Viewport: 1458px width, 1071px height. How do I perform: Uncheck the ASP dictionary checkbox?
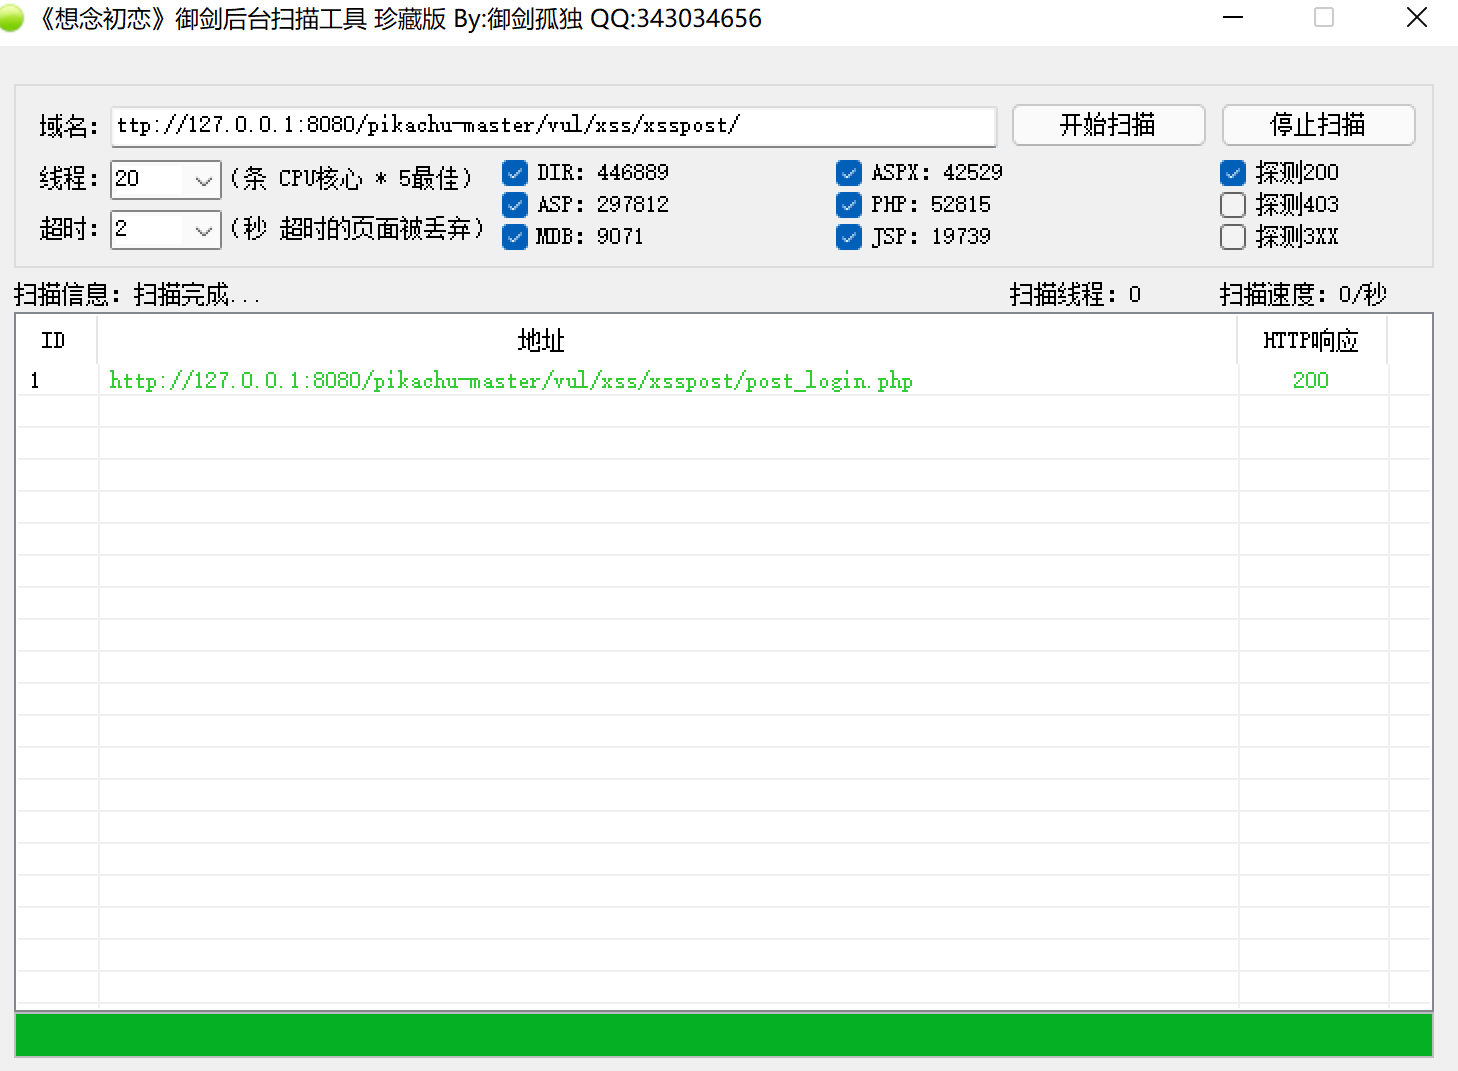515,205
